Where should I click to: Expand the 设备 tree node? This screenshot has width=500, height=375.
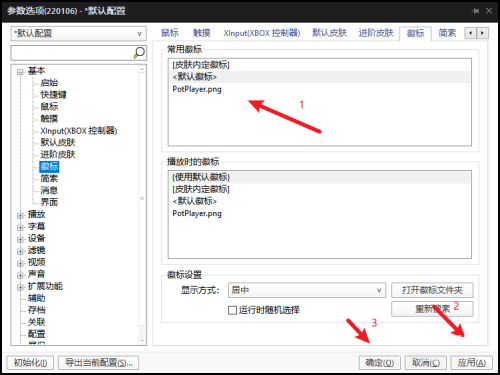click(x=21, y=239)
